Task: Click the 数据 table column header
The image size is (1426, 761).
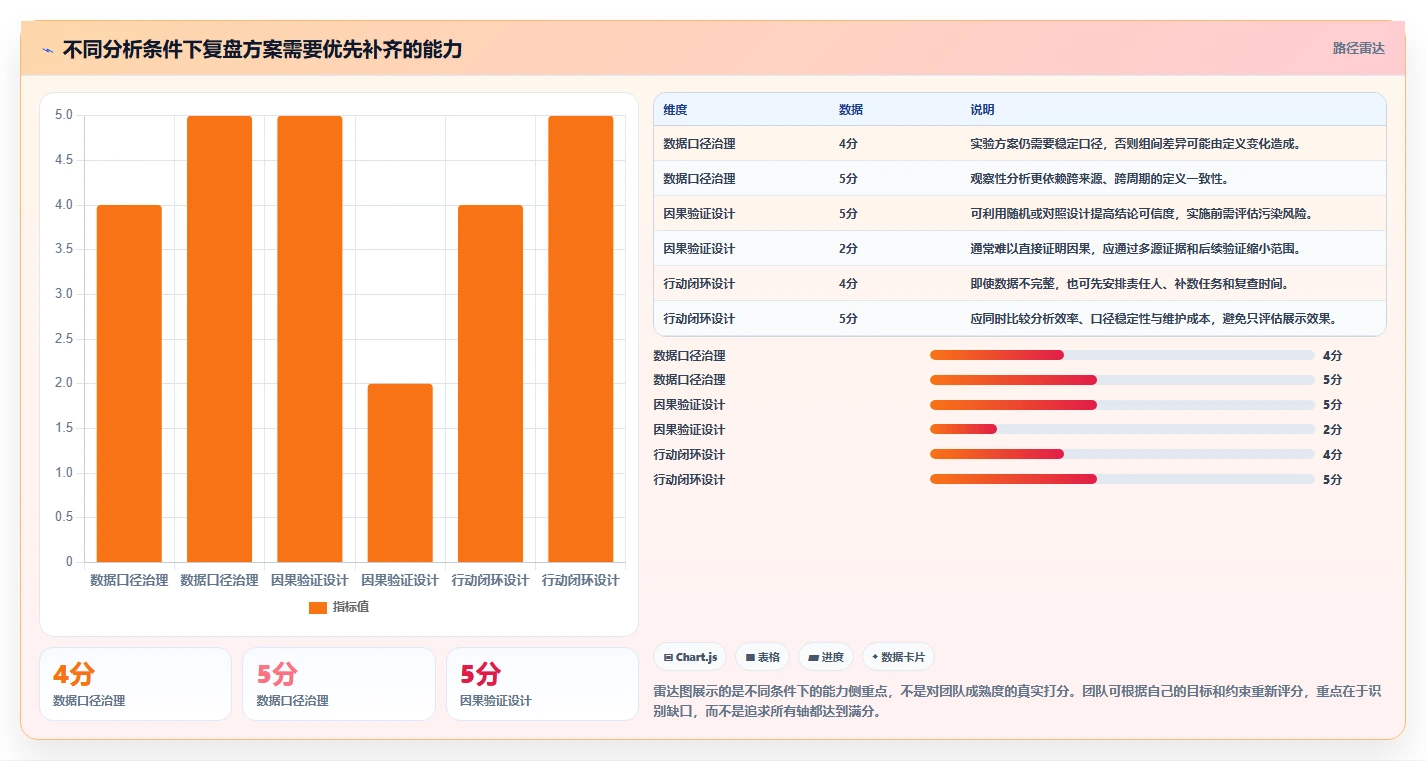Action: coord(851,110)
